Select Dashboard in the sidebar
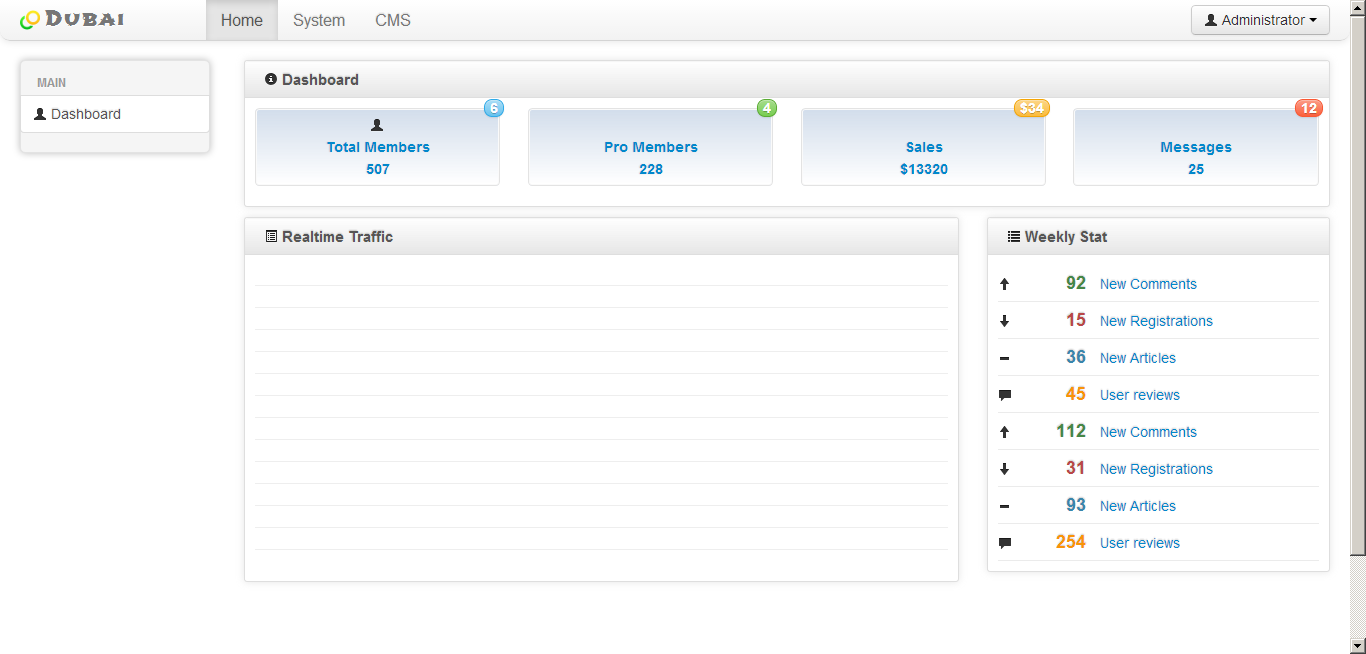The image size is (1366, 654). coord(115,114)
